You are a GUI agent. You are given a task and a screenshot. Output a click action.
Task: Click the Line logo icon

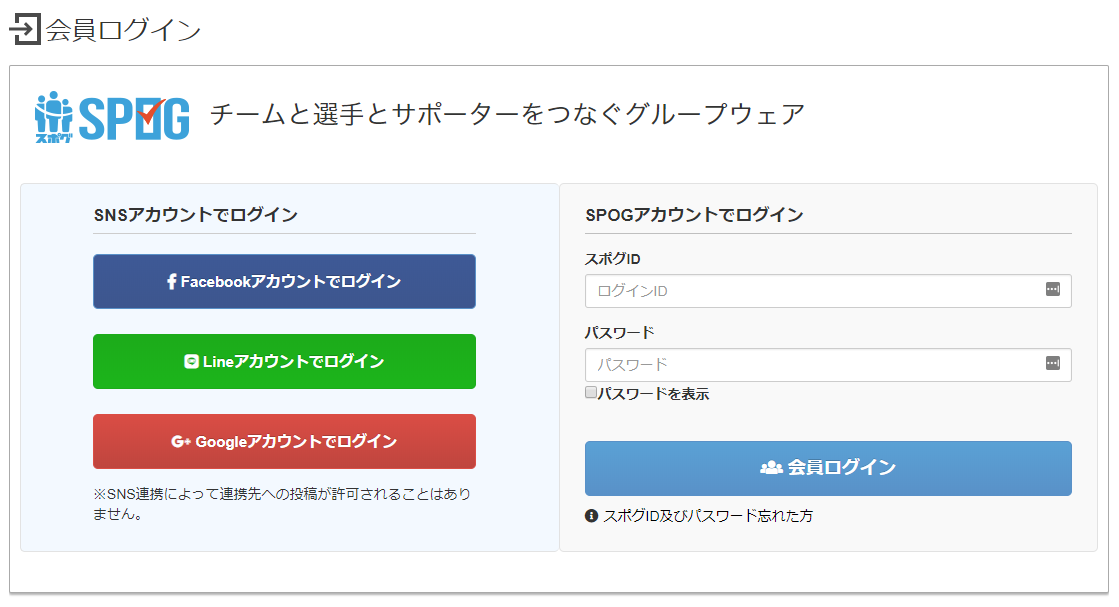191,362
